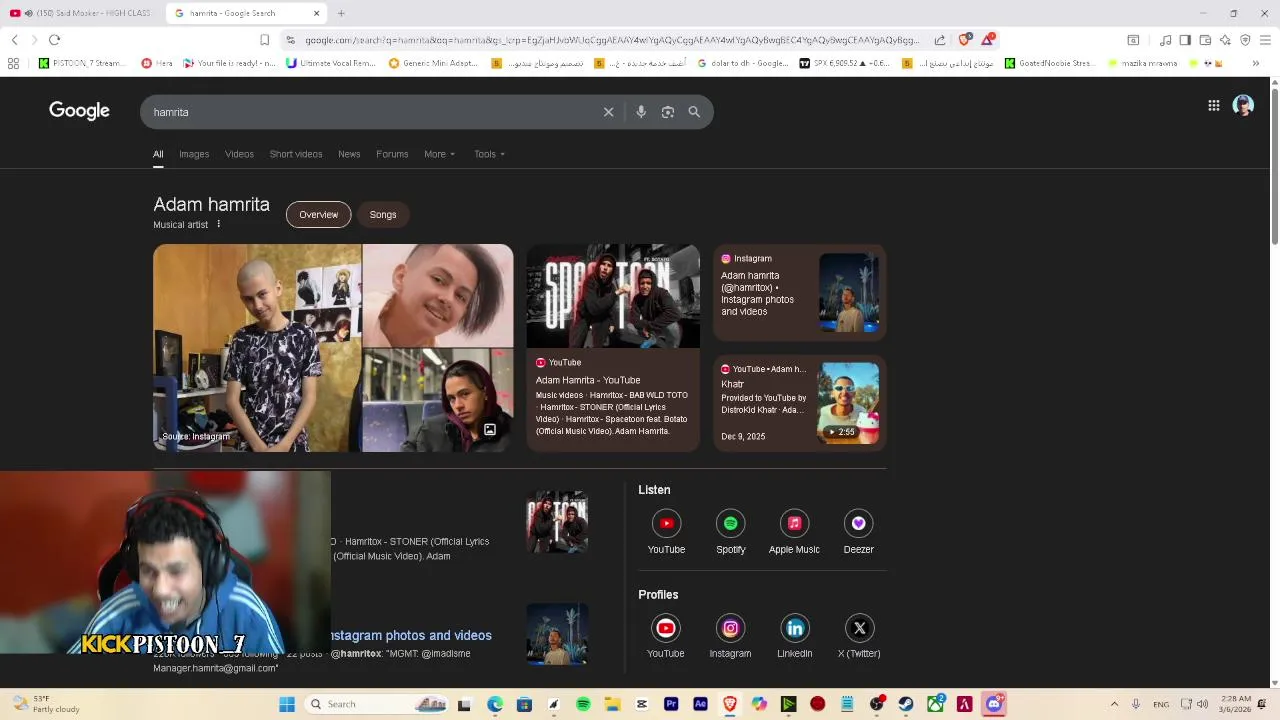Open the image gallery icon on photo collage
The image size is (1280, 720).
(x=490, y=430)
